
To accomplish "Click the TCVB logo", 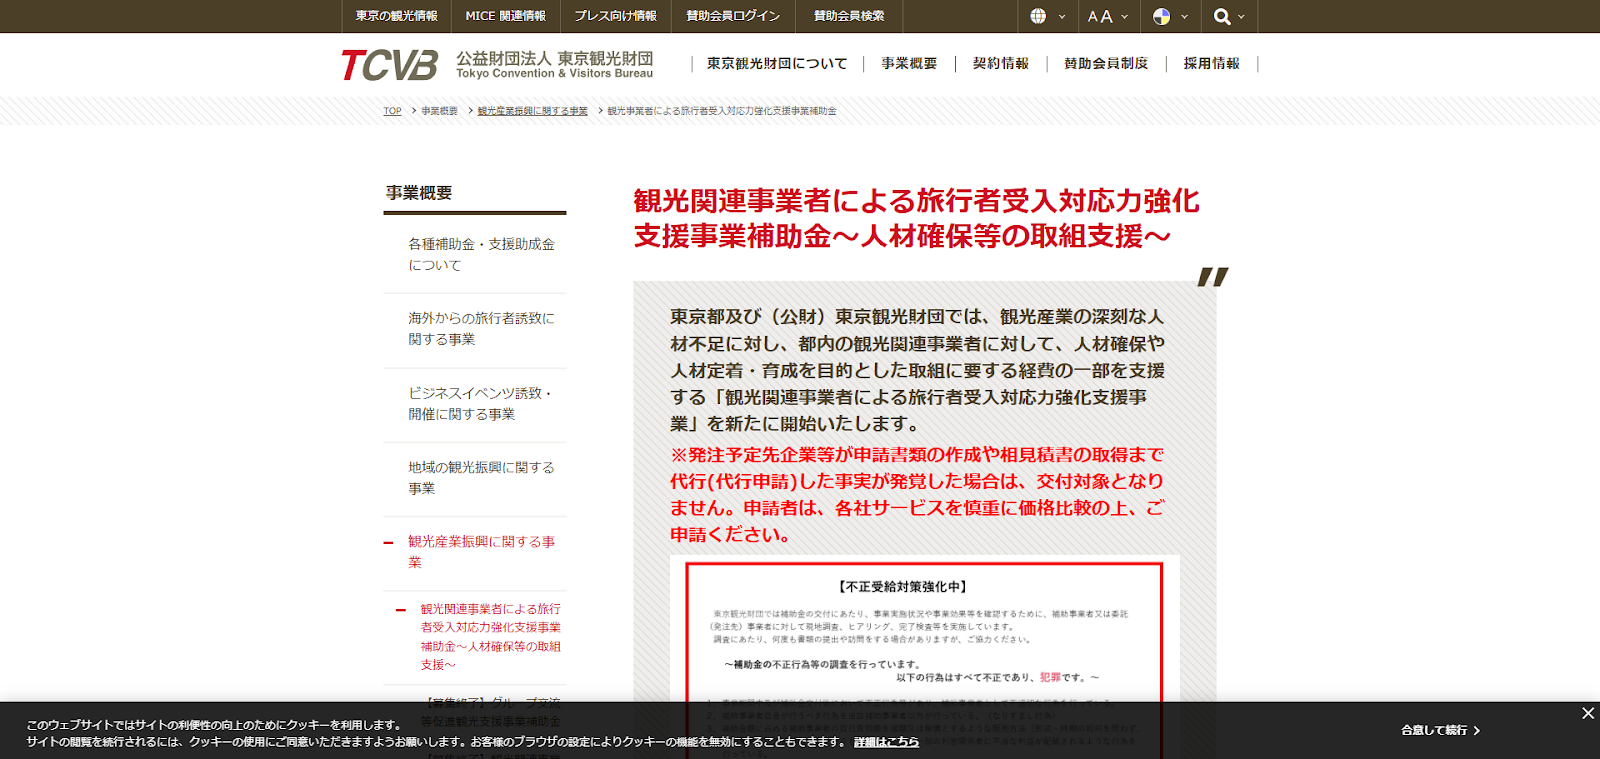I will (389, 65).
